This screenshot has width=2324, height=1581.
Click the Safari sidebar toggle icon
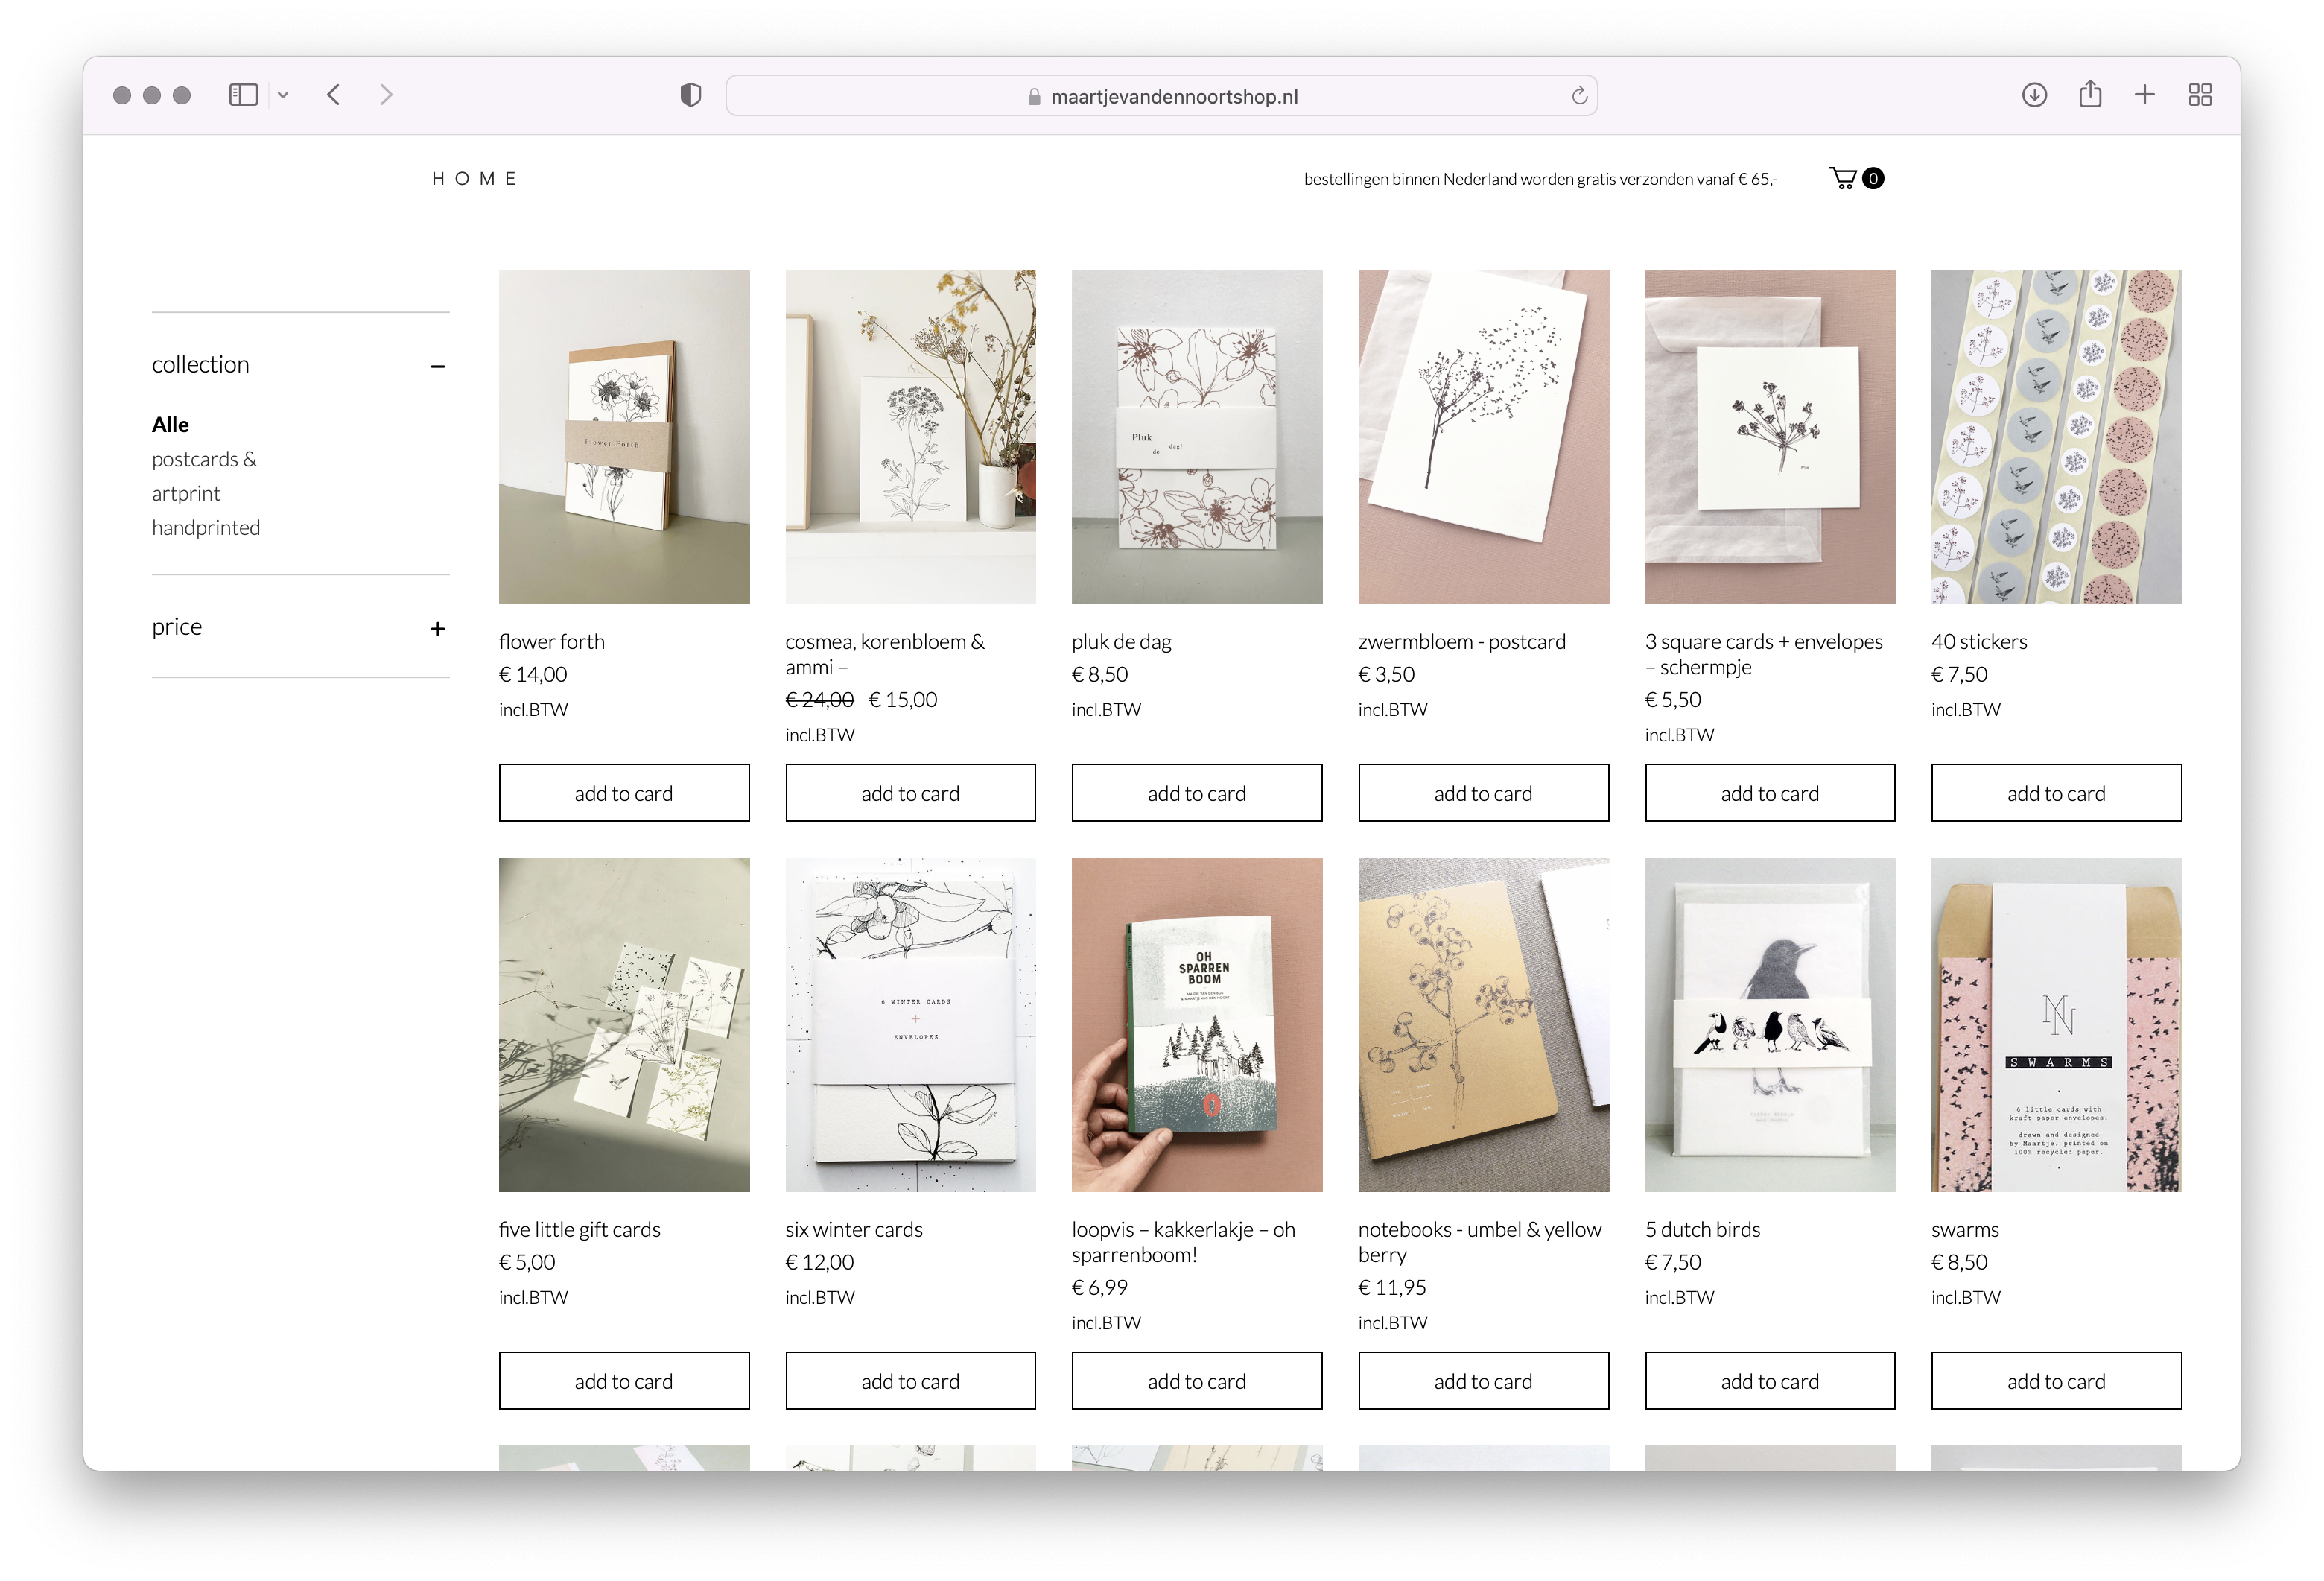point(243,95)
